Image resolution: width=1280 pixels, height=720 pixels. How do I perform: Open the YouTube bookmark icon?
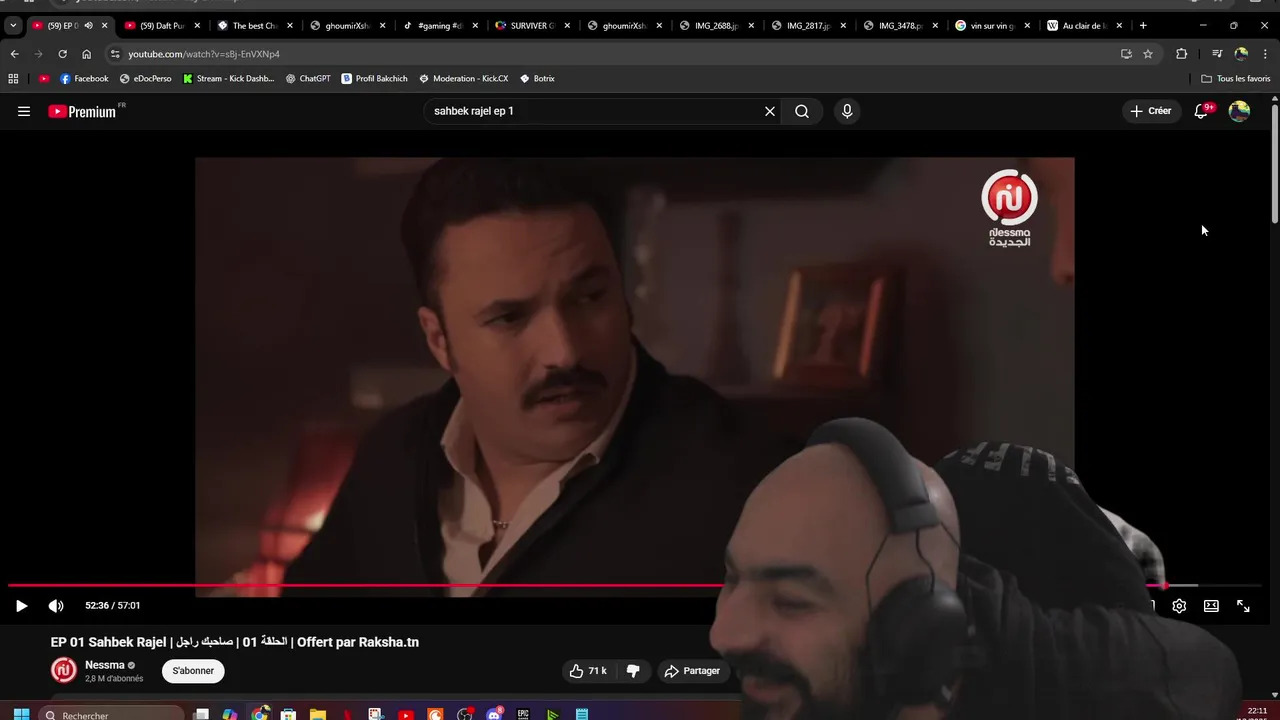click(x=43, y=78)
